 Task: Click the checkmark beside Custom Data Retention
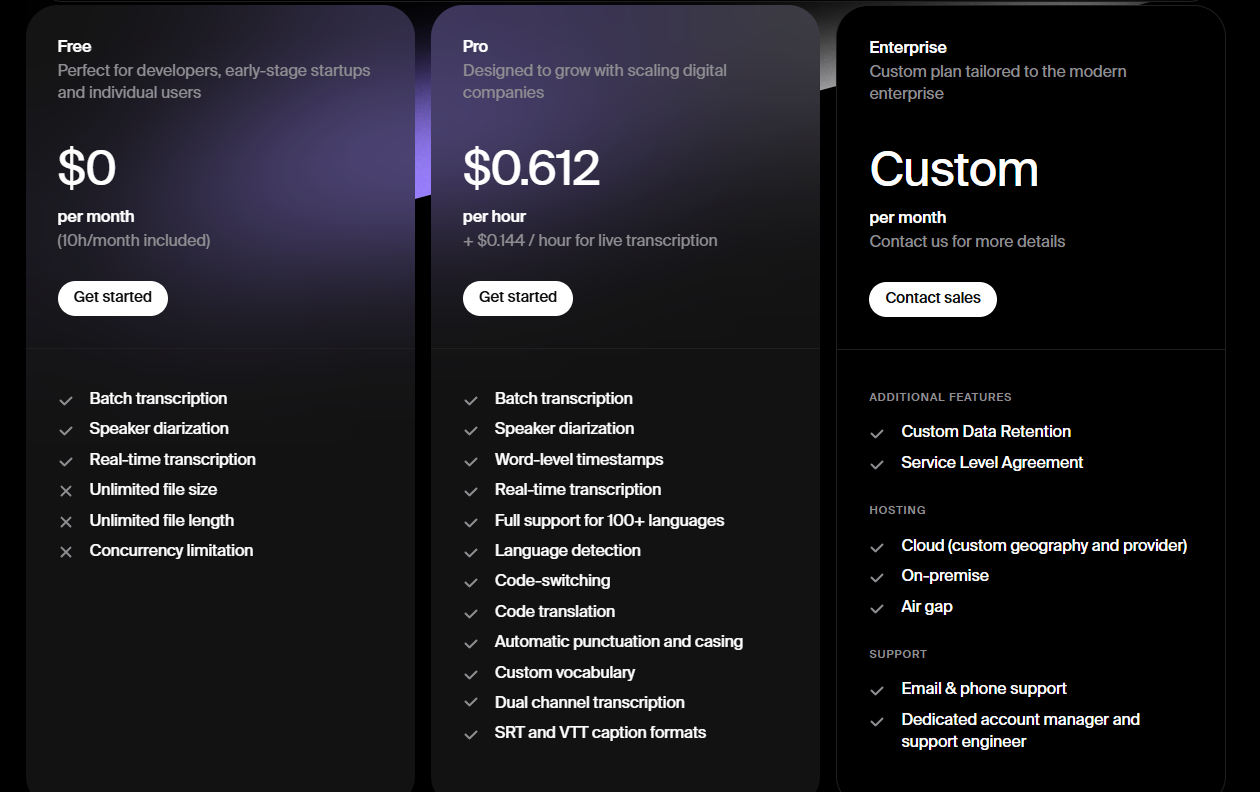877,433
